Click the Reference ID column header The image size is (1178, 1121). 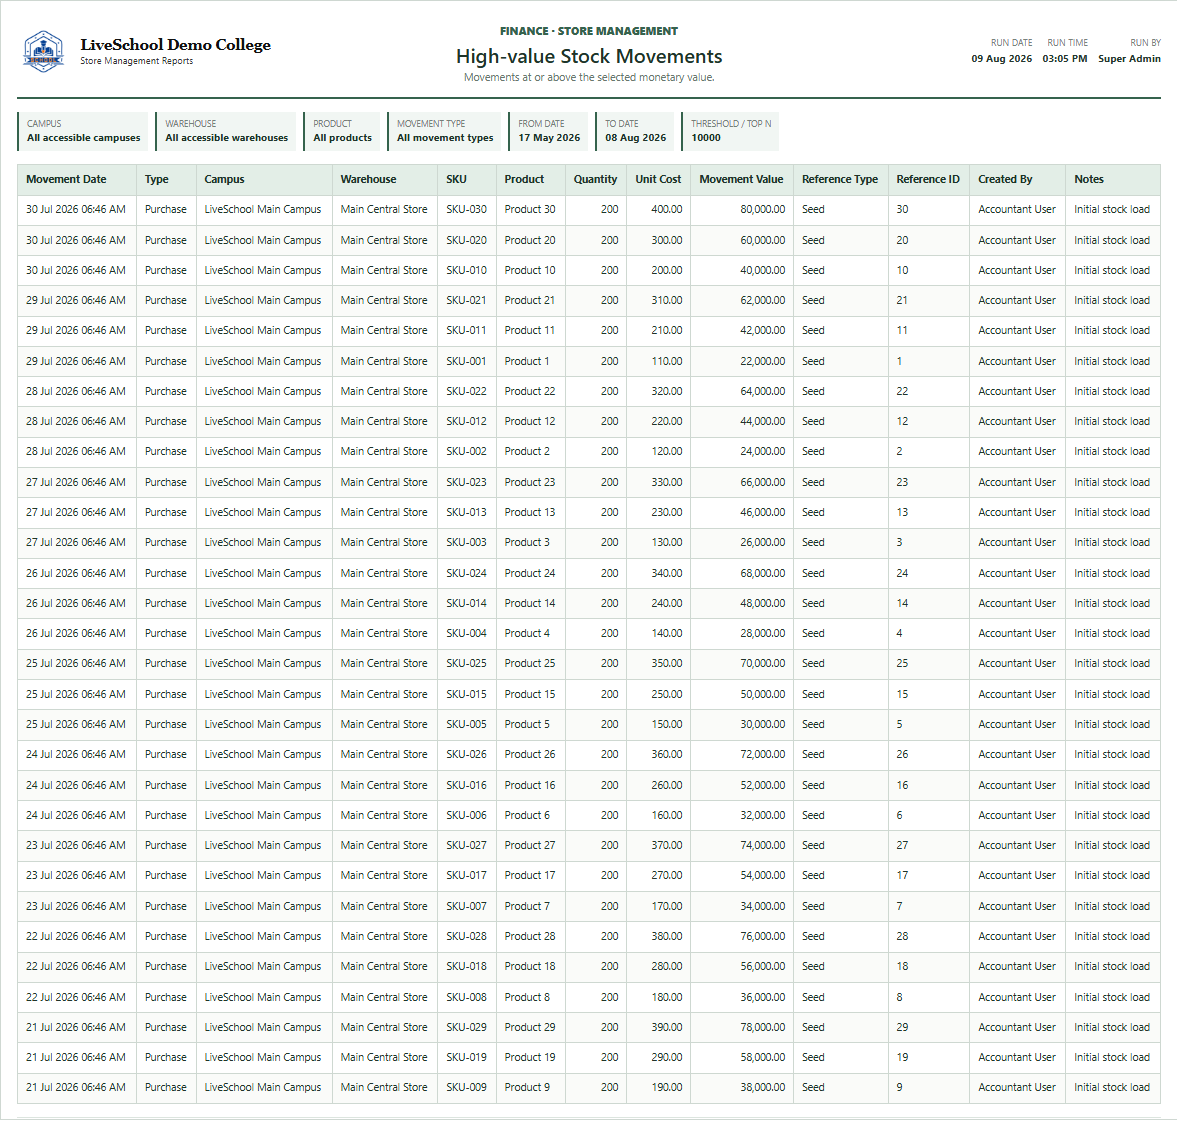[928, 180]
